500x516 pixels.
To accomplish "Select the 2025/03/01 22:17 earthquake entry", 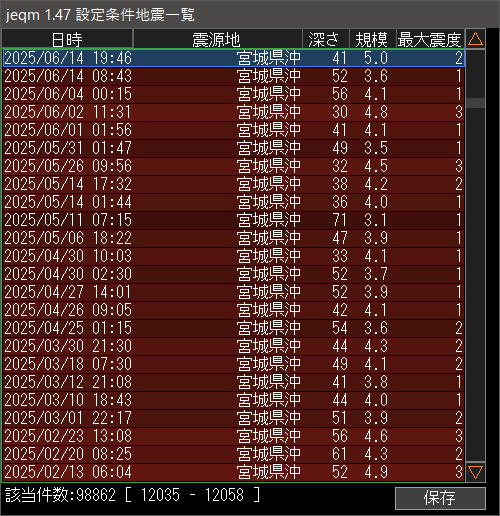I will pos(234,418).
